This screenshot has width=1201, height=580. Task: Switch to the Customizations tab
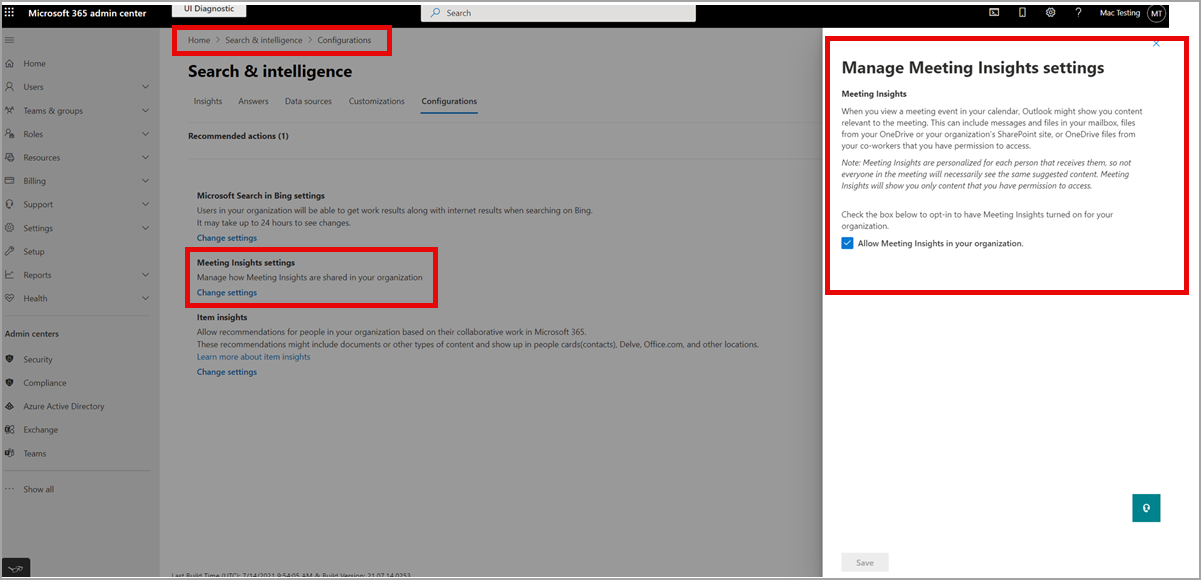pyautogui.click(x=376, y=101)
